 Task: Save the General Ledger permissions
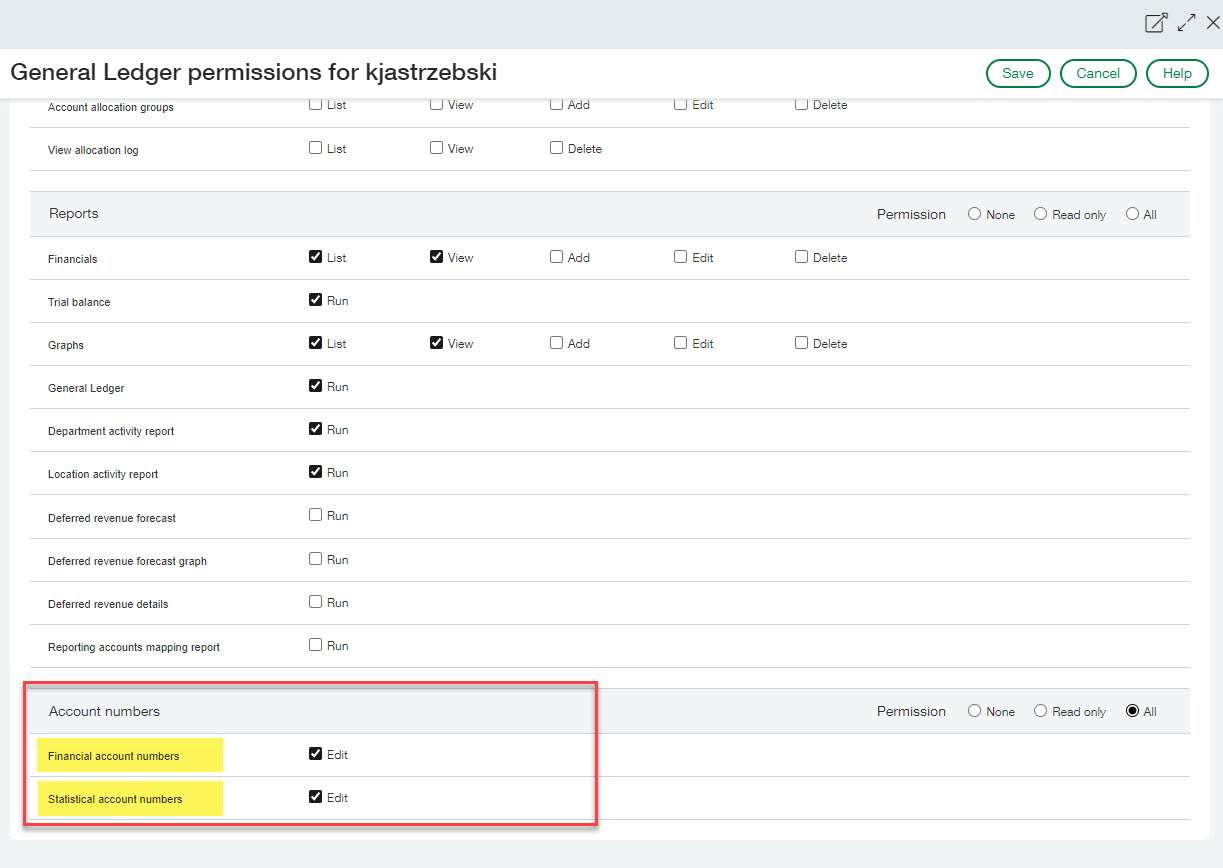(x=1017, y=73)
